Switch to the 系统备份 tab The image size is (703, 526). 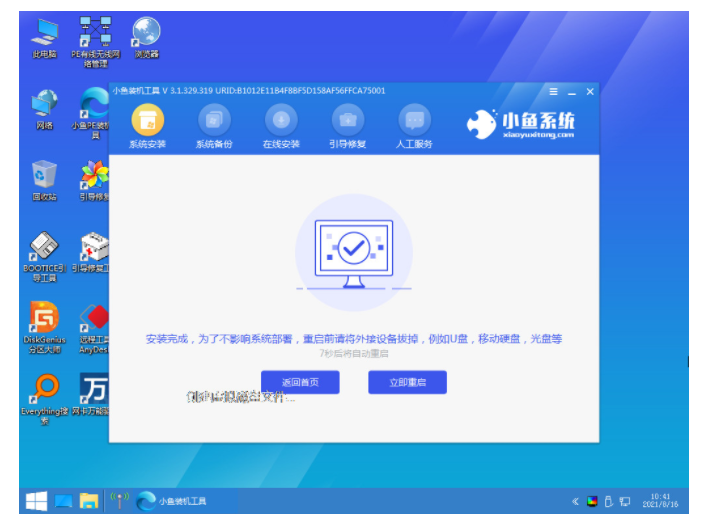214,122
